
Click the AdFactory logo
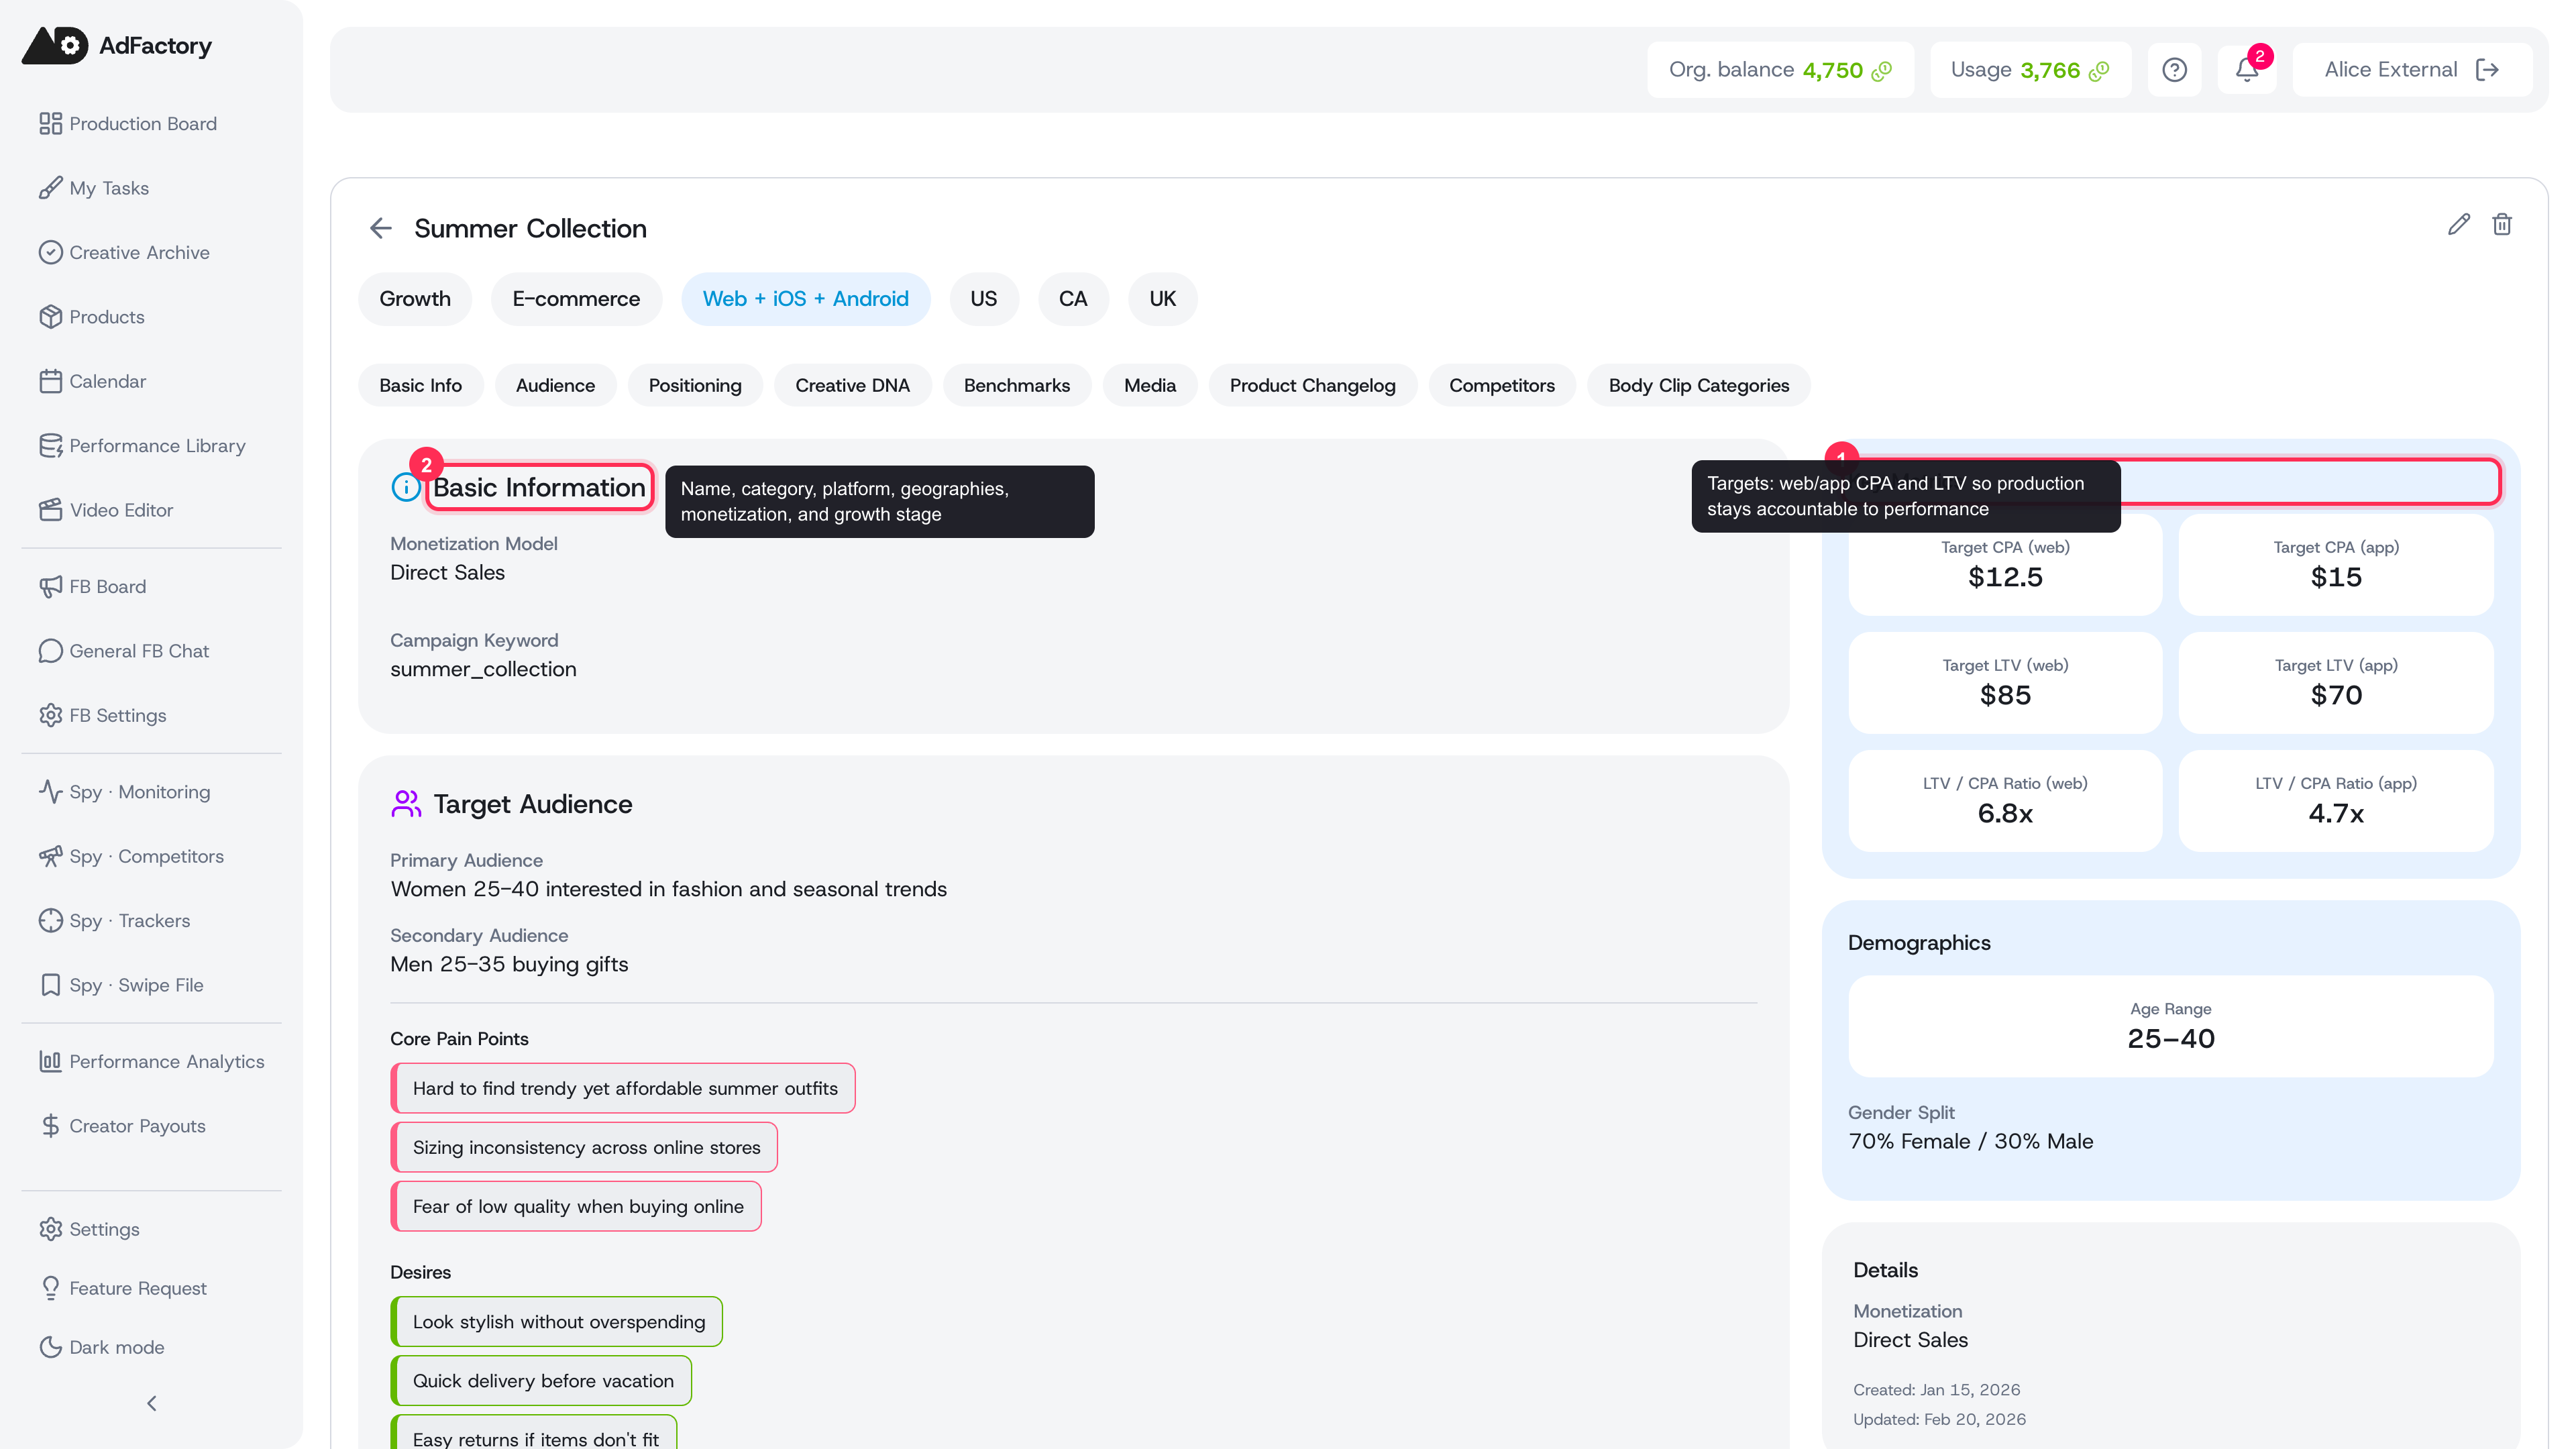[x=117, y=45]
